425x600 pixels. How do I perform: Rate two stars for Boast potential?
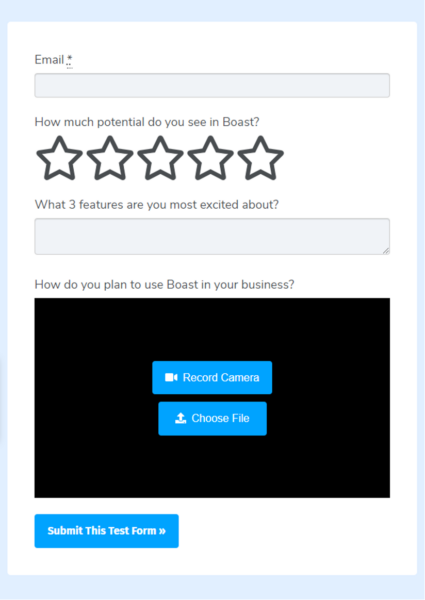pos(110,158)
